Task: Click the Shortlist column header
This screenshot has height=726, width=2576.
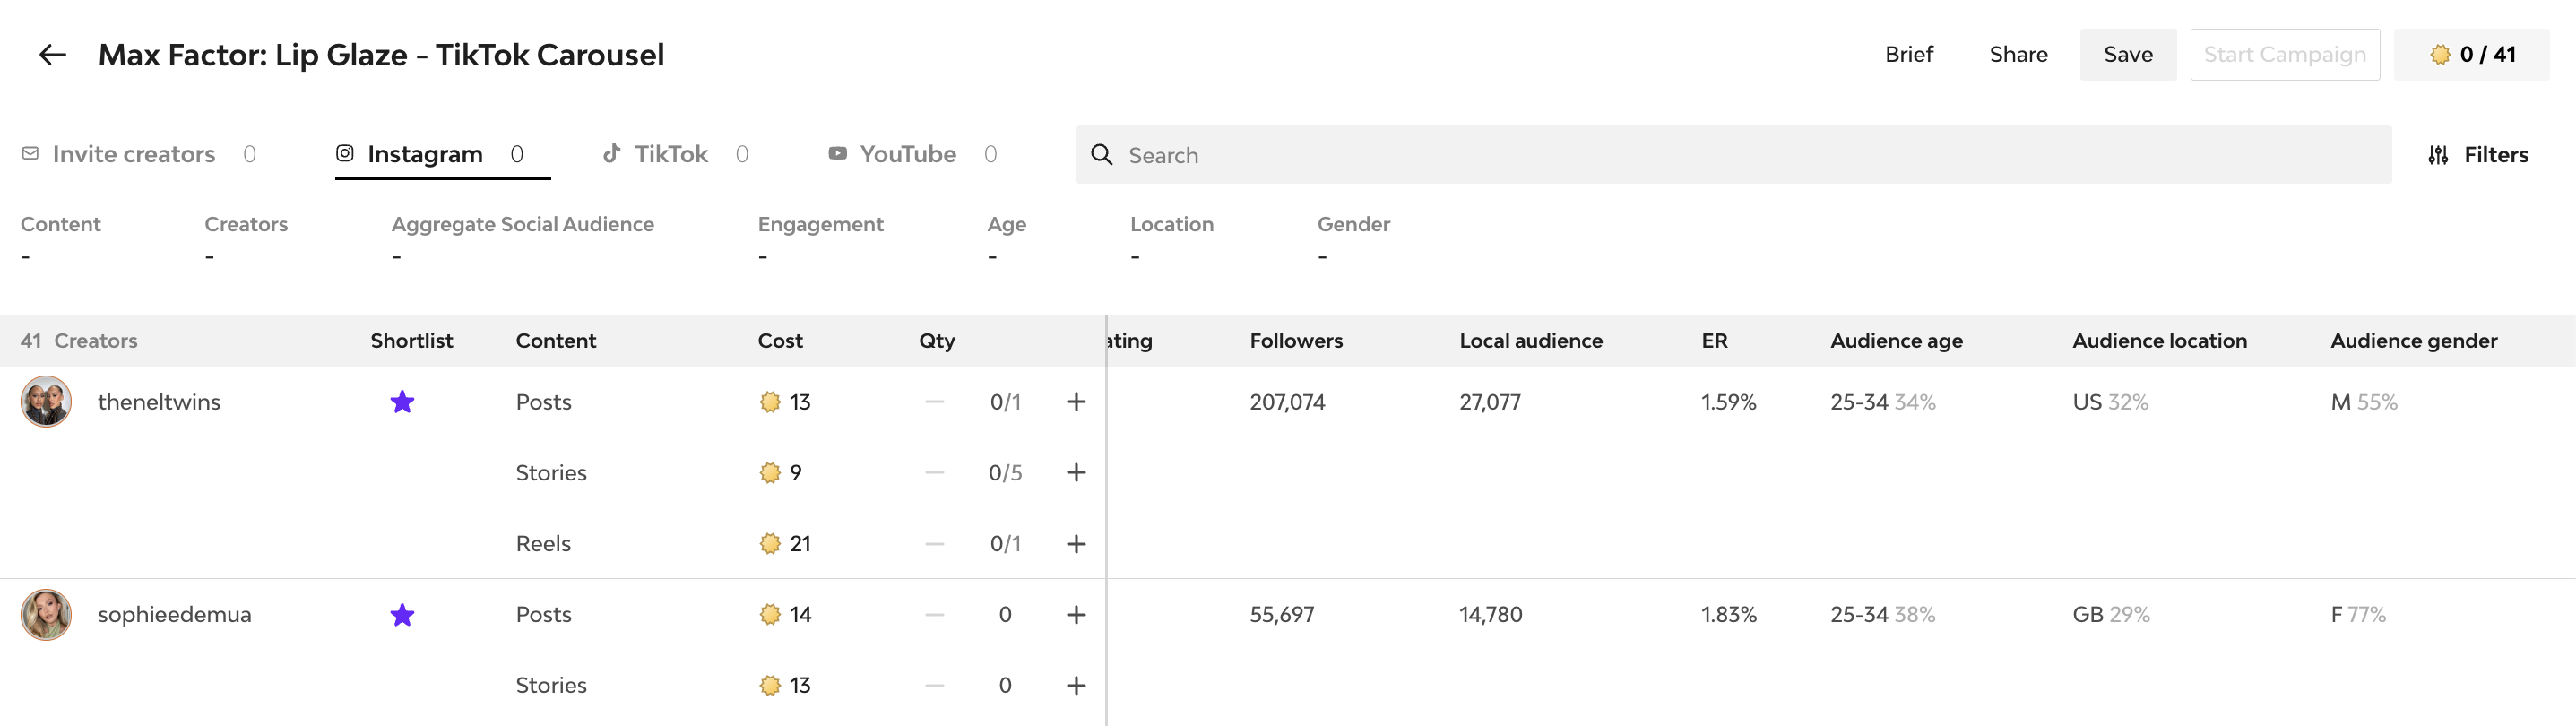Action: point(411,340)
